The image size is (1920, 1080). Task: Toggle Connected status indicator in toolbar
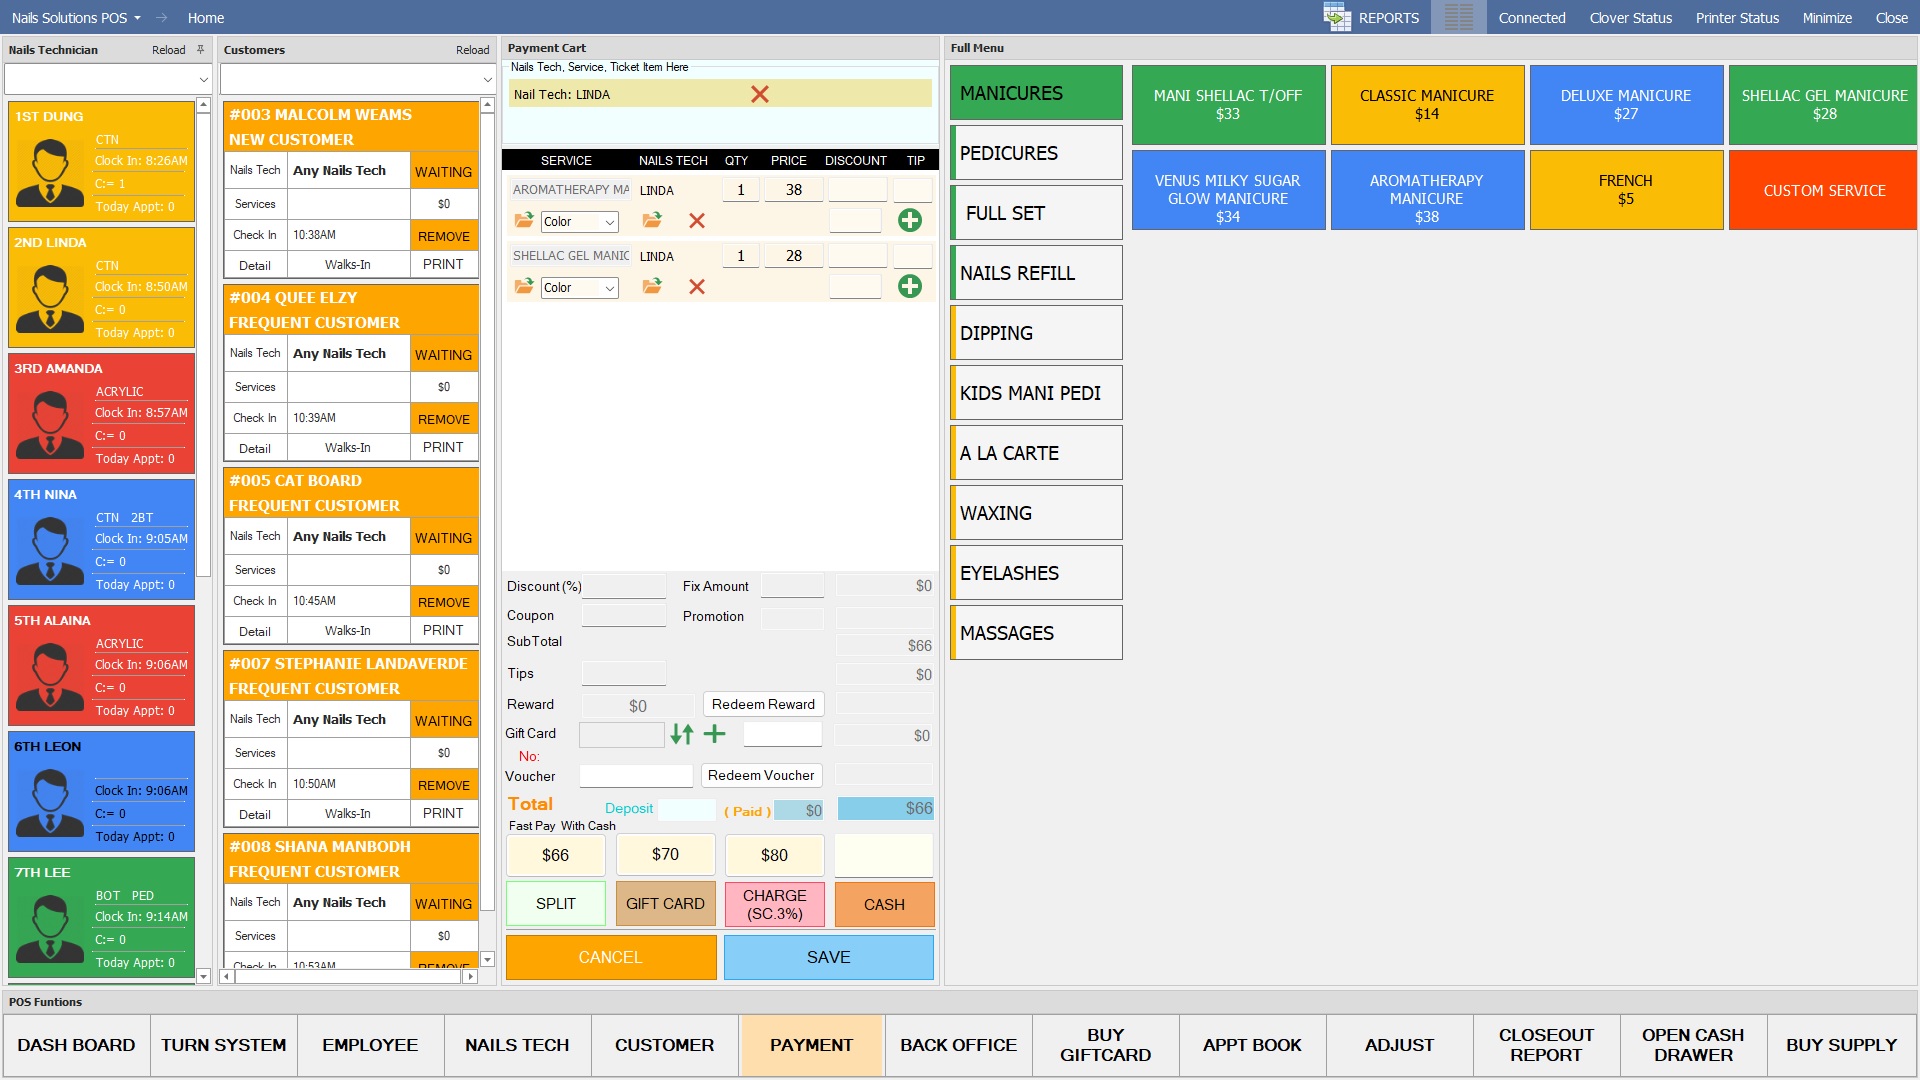(1527, 17)
